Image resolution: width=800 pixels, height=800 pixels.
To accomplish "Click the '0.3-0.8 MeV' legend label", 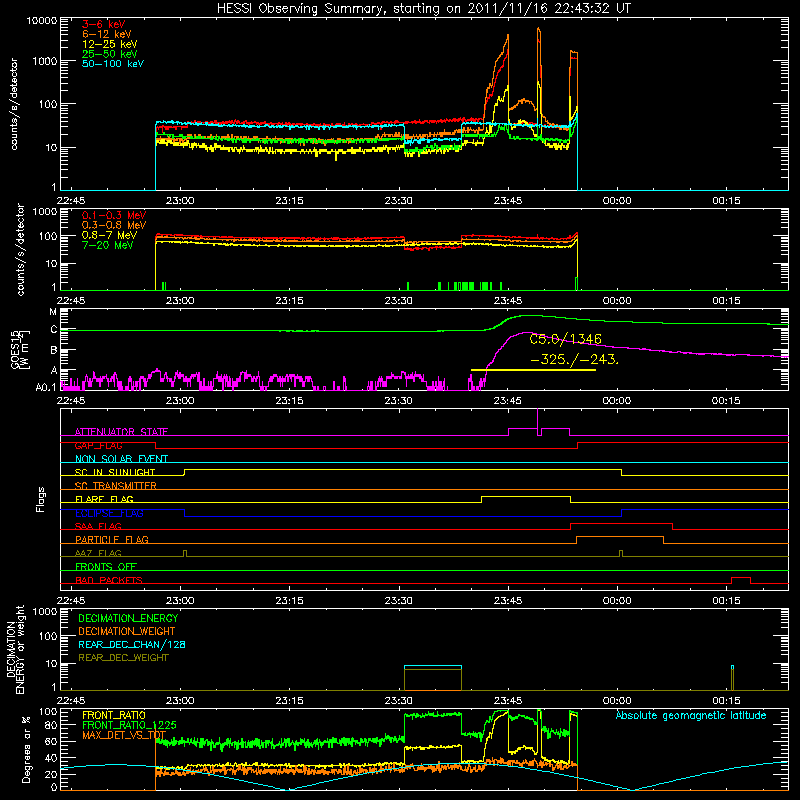I will pyautogui.click(x=113, y=225).
